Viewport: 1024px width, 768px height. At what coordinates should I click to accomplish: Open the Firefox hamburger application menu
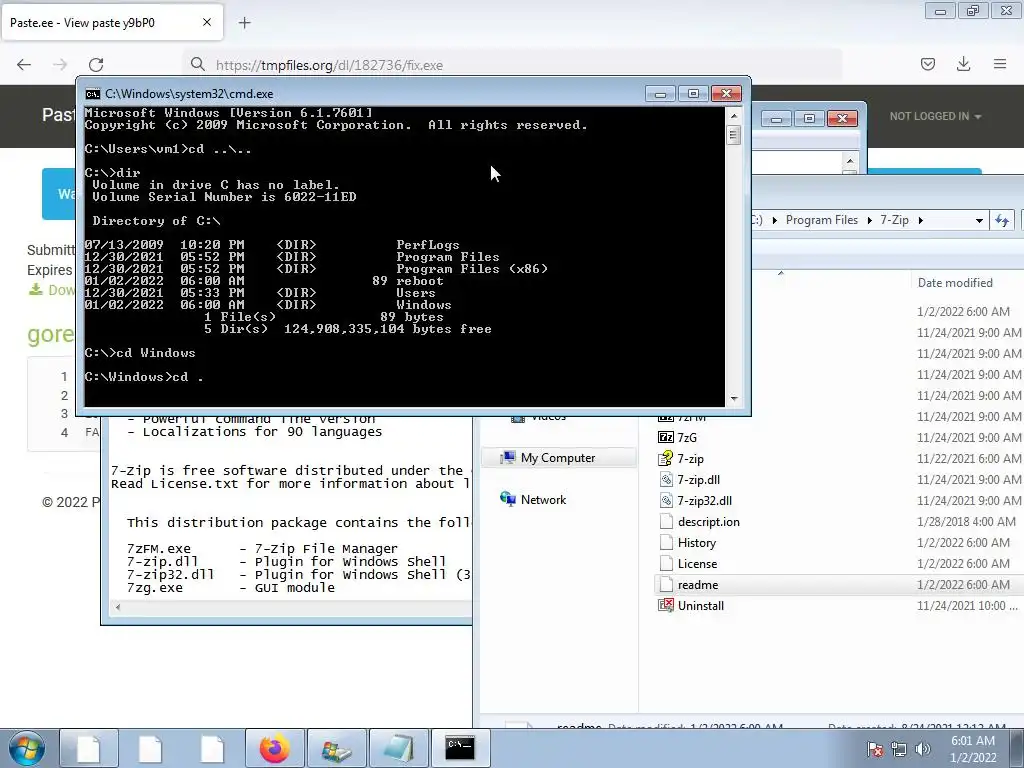click(x=1000, y=64)
